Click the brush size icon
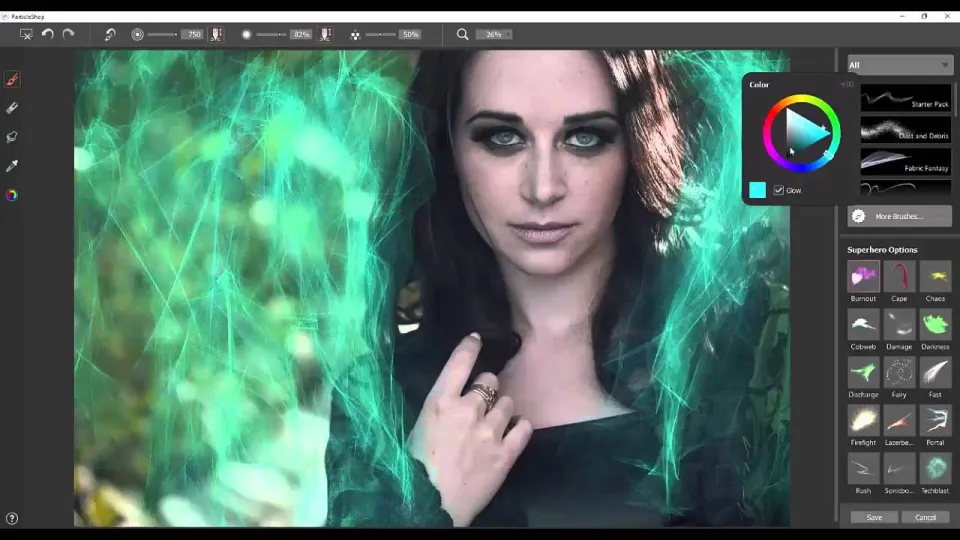 (137, 34)
